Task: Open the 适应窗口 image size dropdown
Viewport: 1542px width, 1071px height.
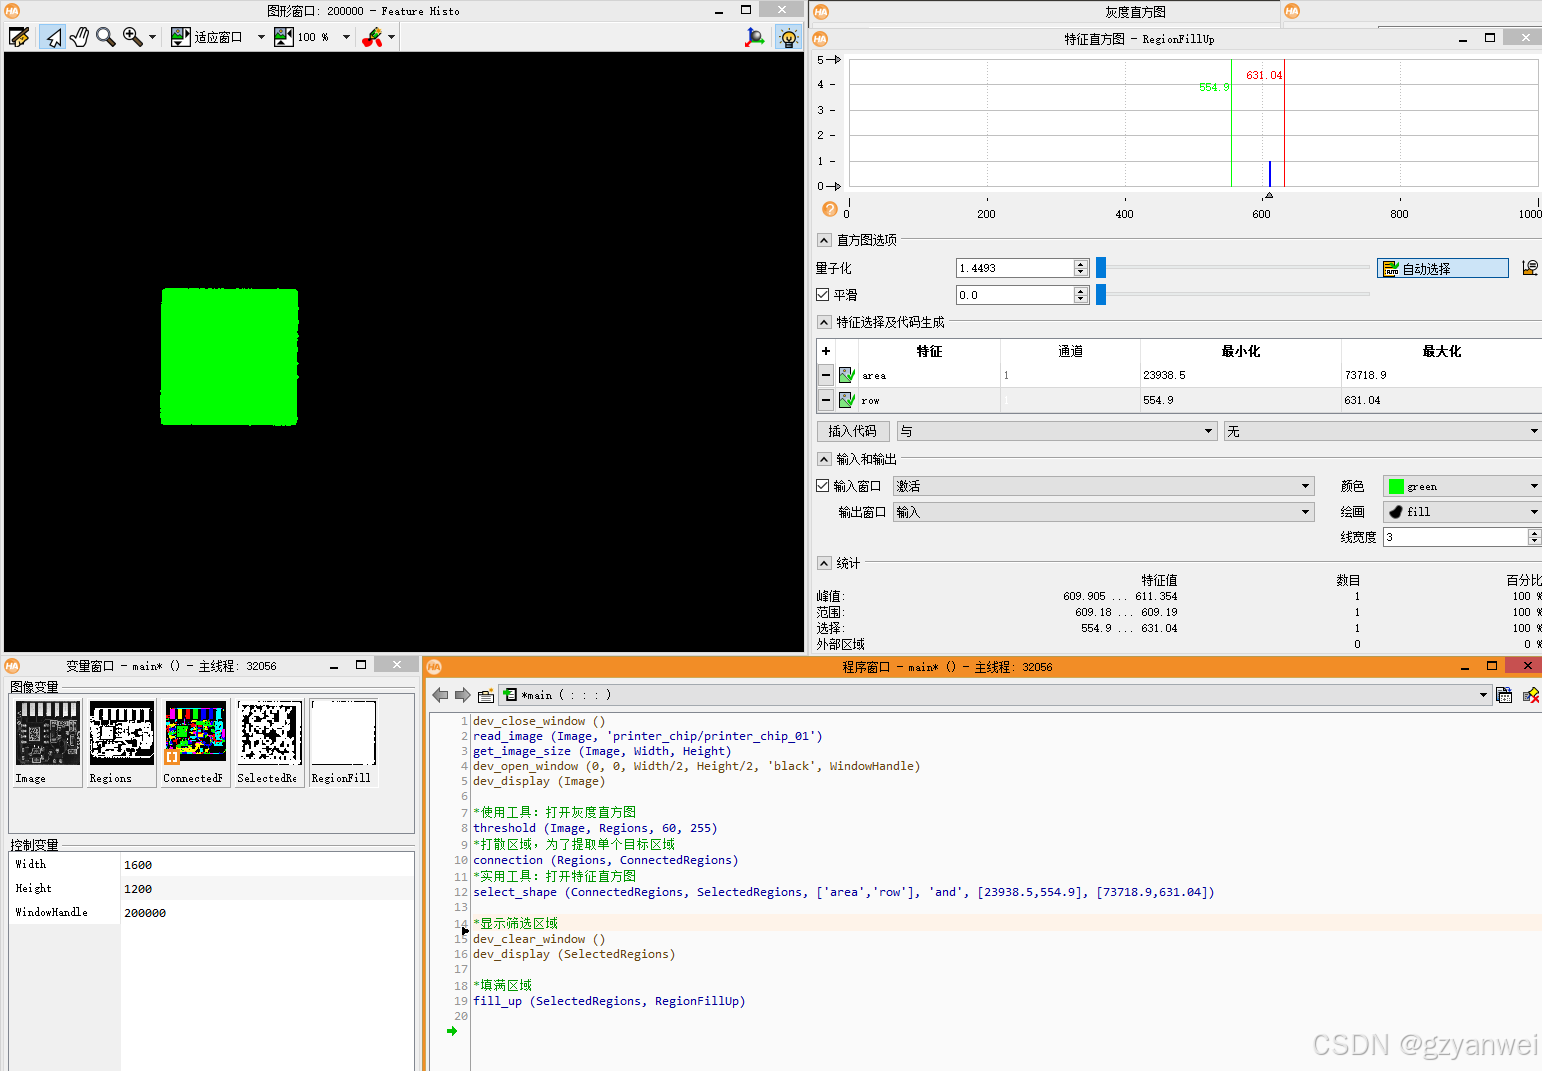Action: (x=261, y=37)
